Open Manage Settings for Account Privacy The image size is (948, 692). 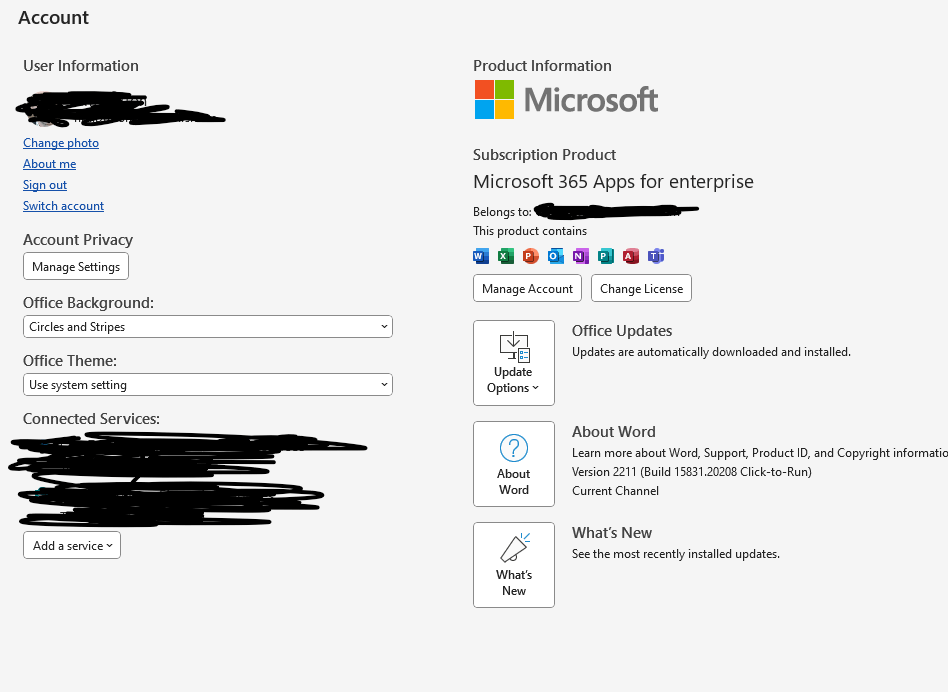tap(76, 267)
